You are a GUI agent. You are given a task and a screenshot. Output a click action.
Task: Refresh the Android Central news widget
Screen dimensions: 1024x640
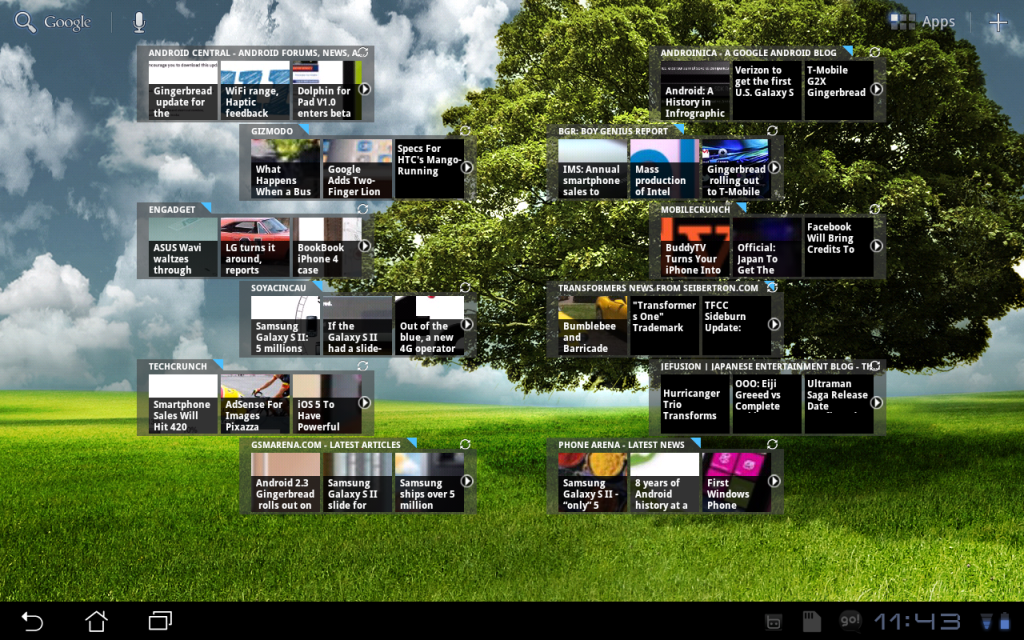coord(363,52)
